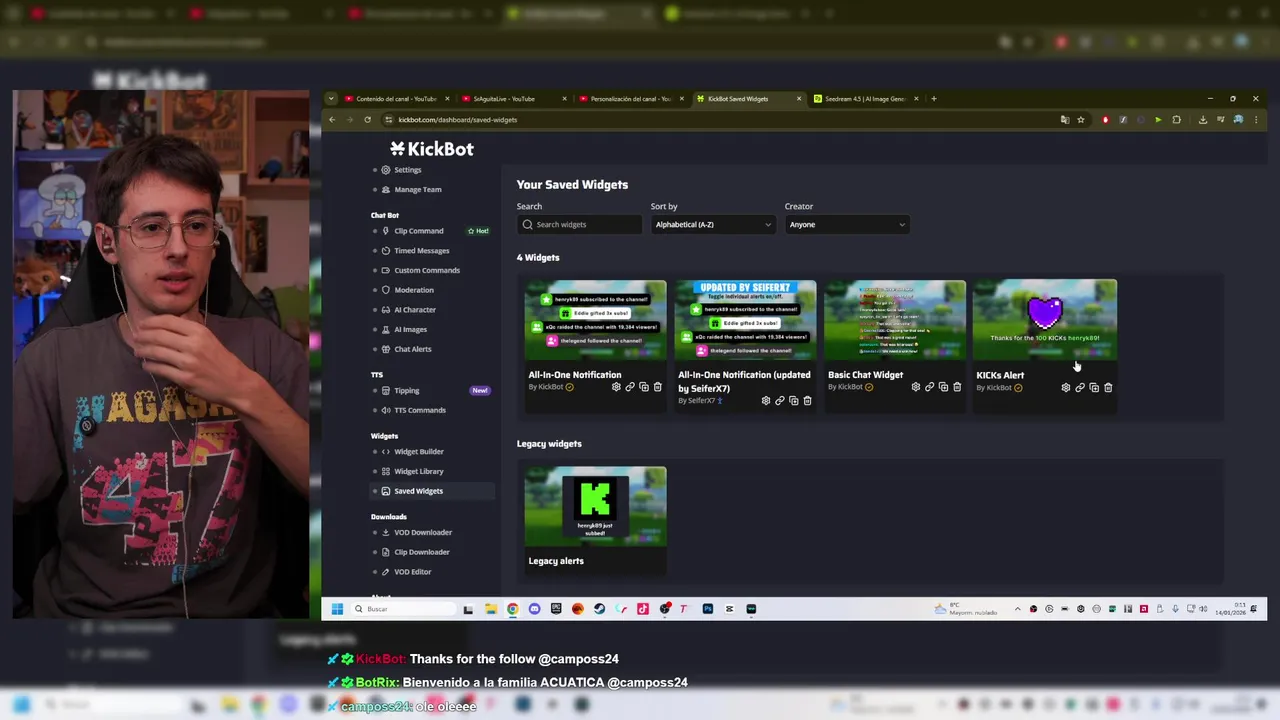Click the Windows Start button
Screen dimensions: 1280x720
[x=337, y=609]
